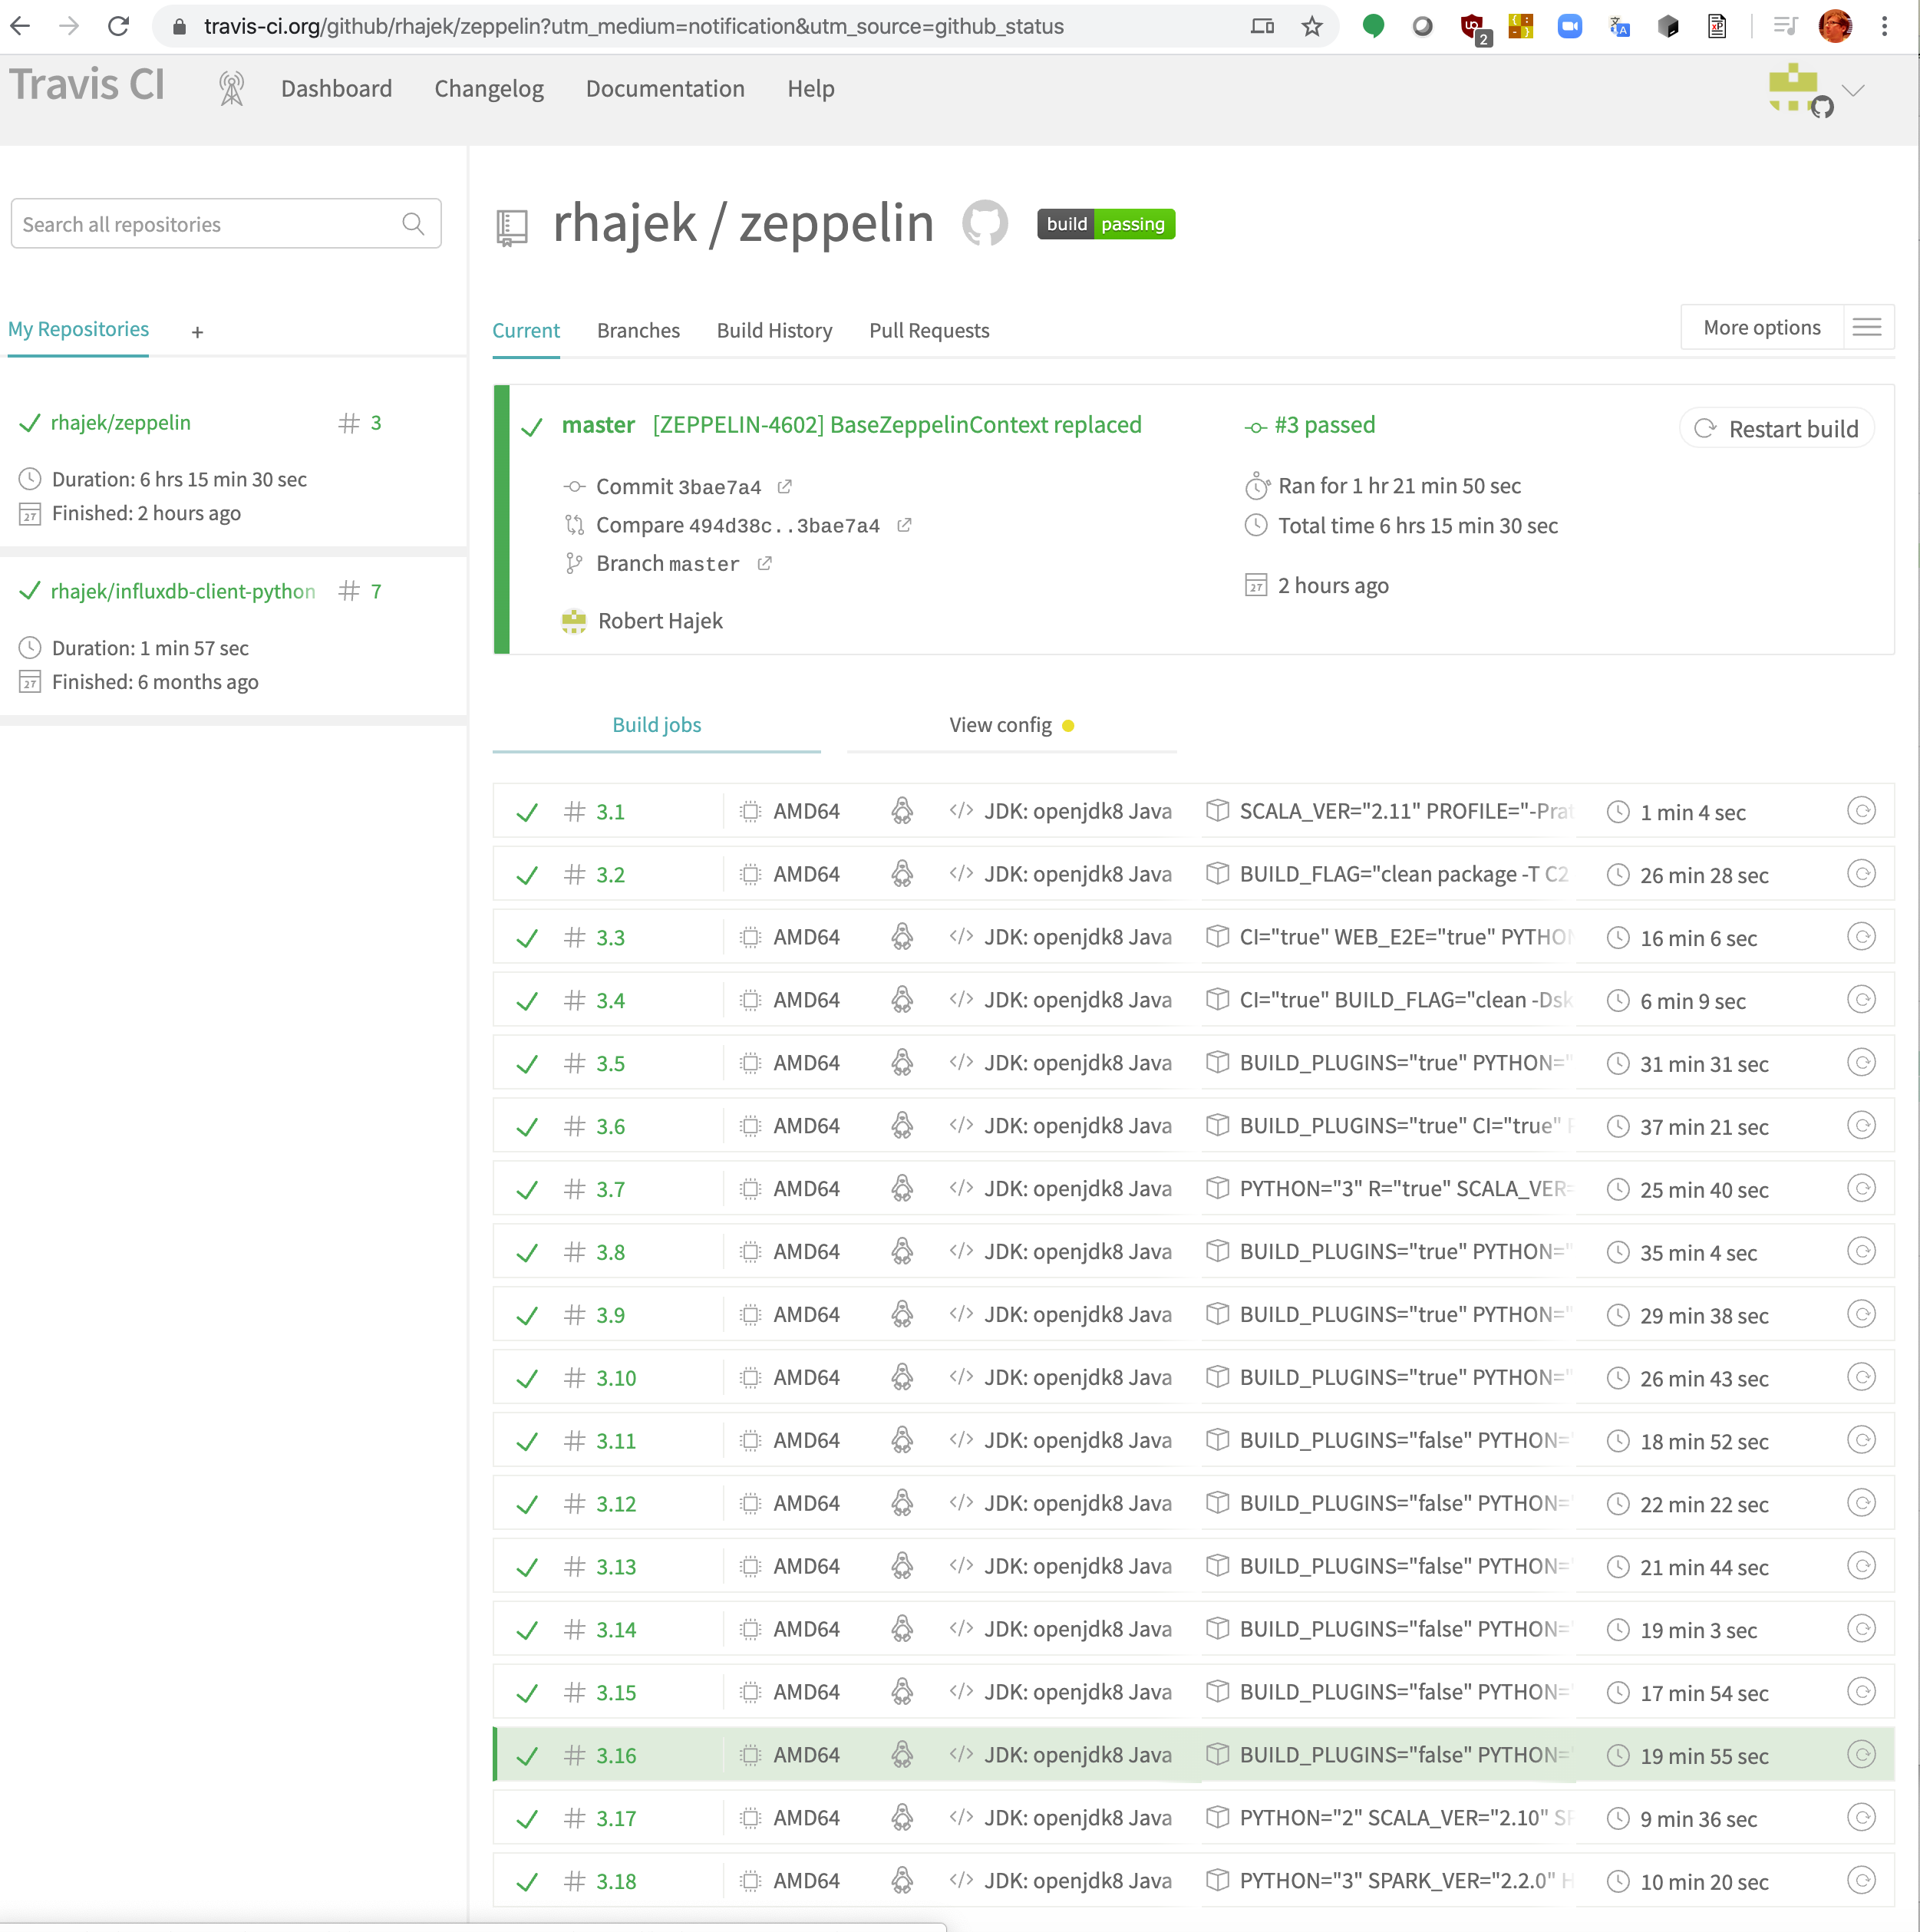1920x1932 pixels.
Task: Click the browser address bar URL
Action: (634, 26)
